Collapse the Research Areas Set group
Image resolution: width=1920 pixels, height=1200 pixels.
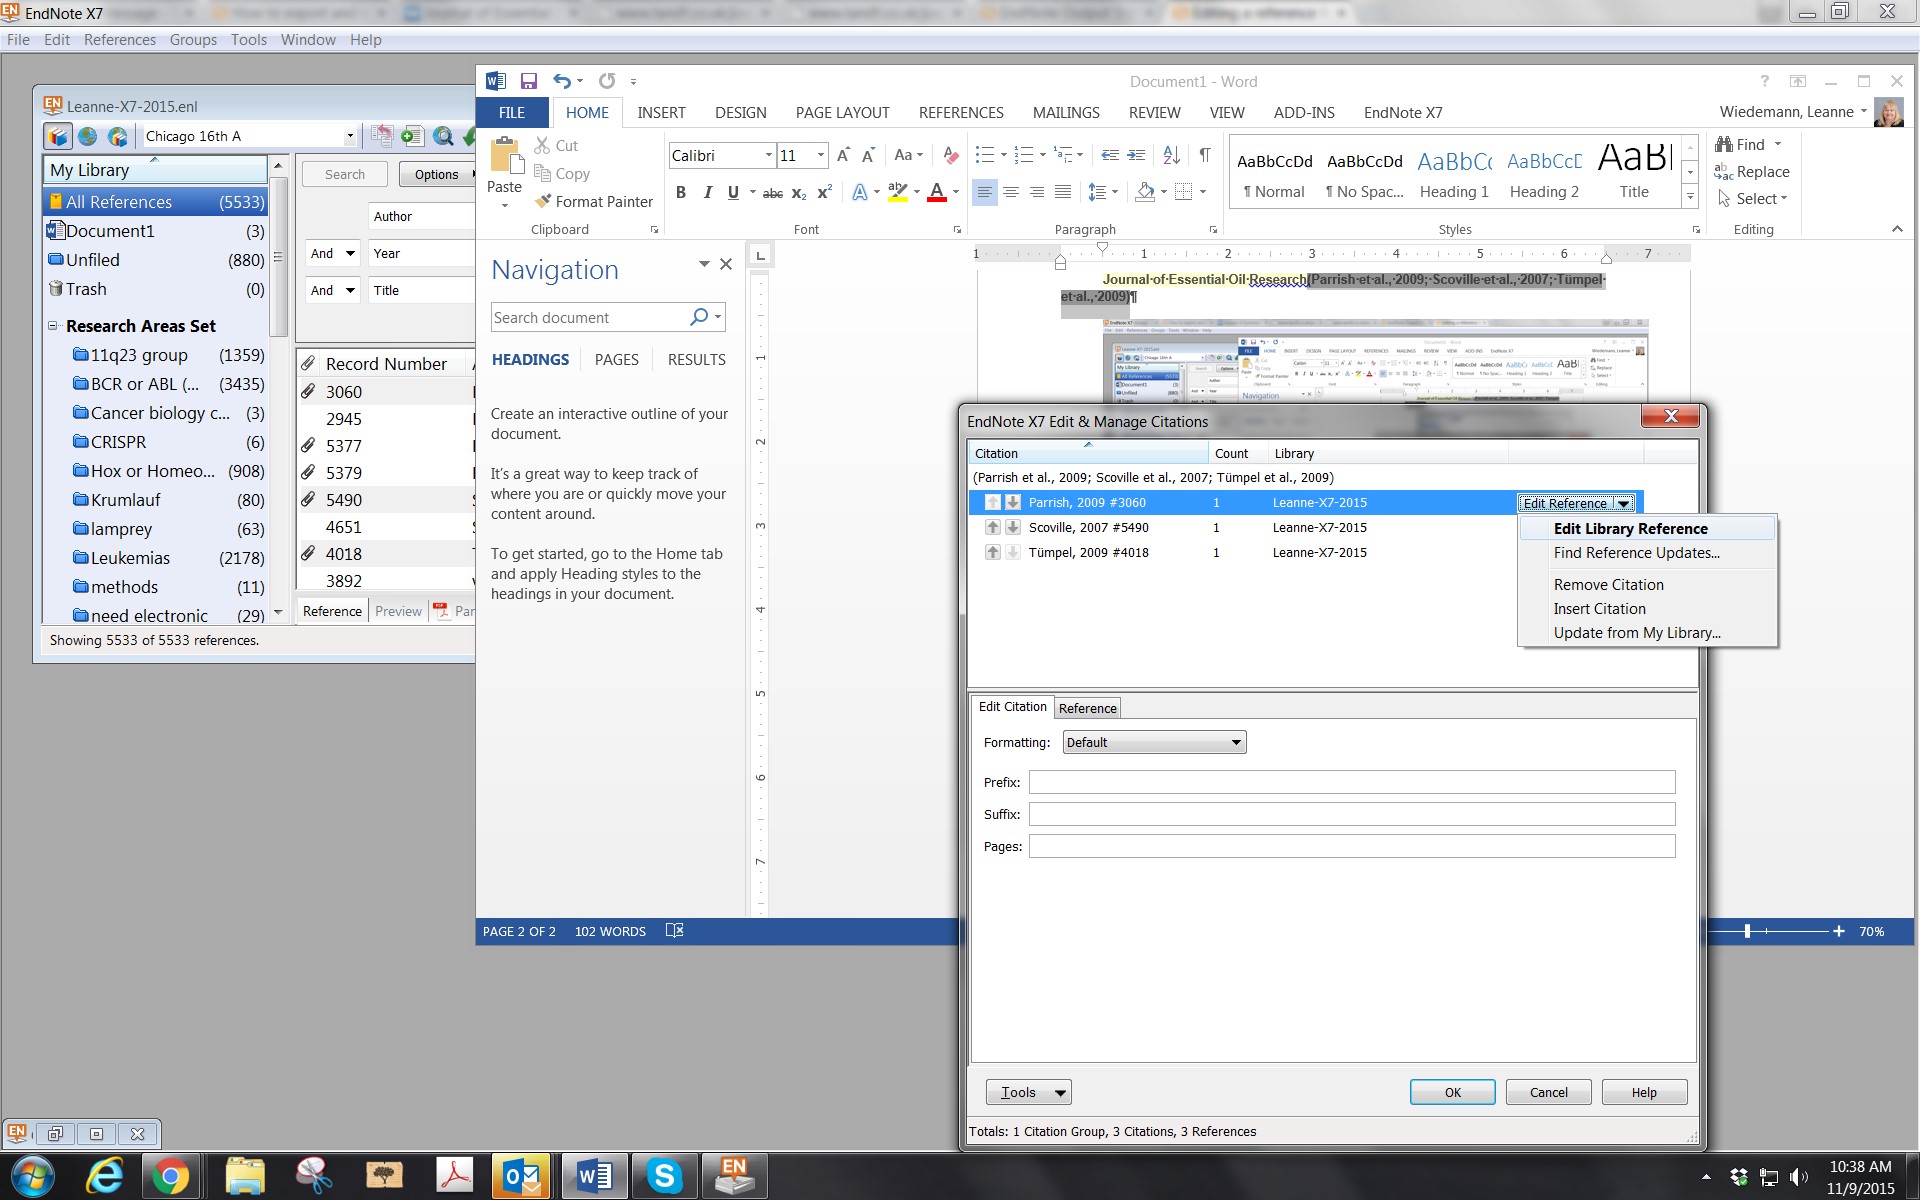[53, 326]
